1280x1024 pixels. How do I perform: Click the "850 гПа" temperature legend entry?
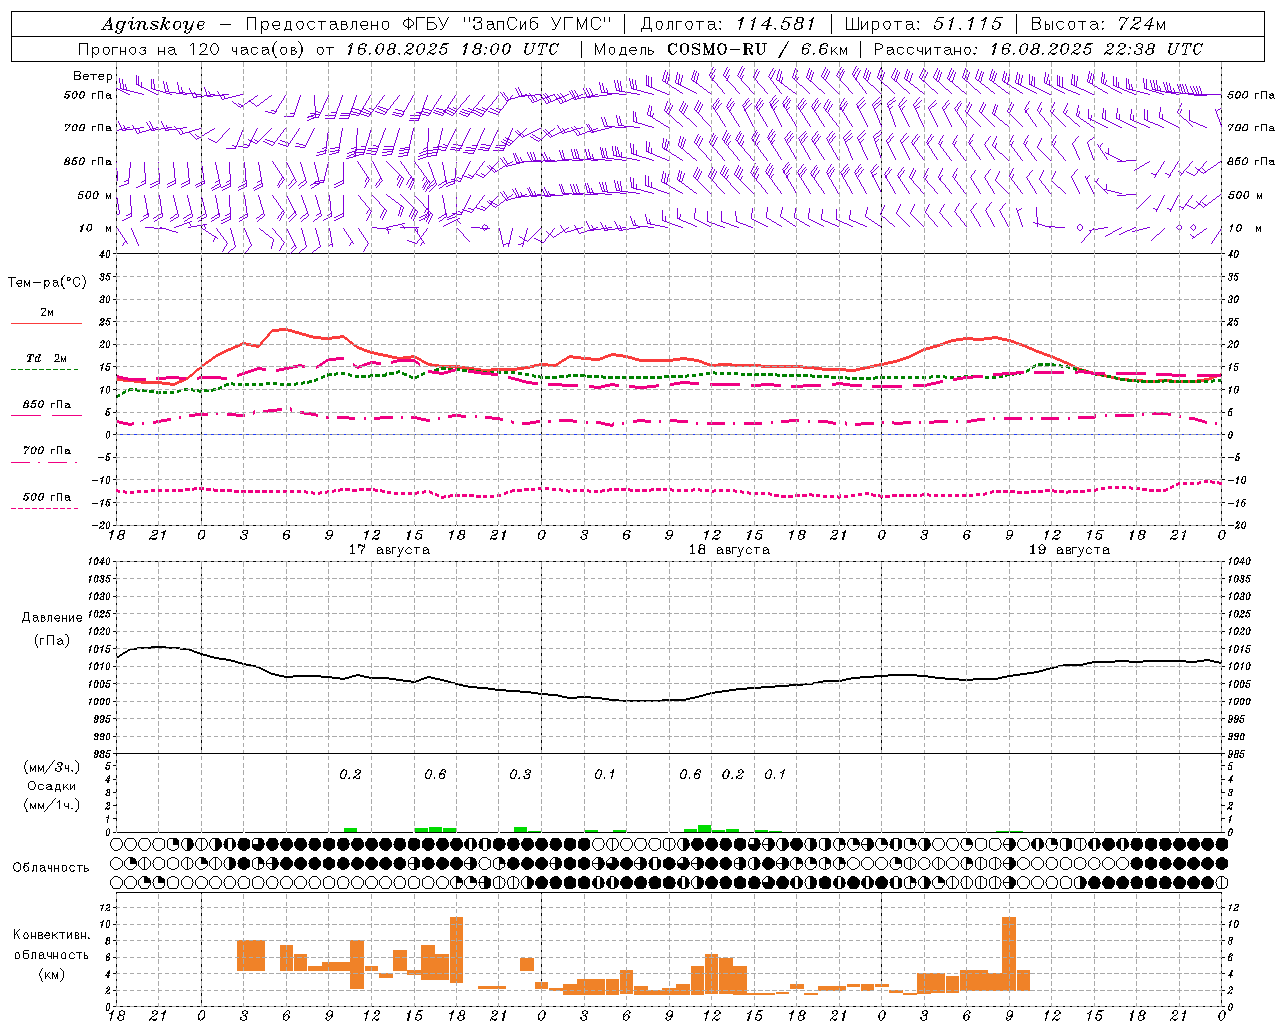tap(46, 404)
